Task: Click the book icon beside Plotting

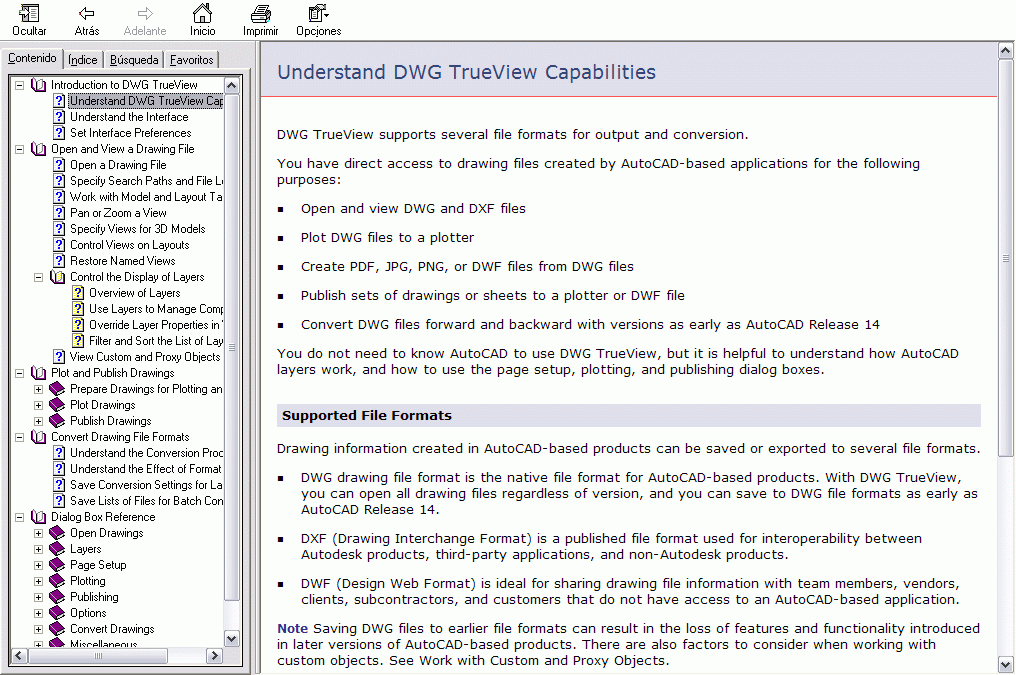Action: (58, 581)
